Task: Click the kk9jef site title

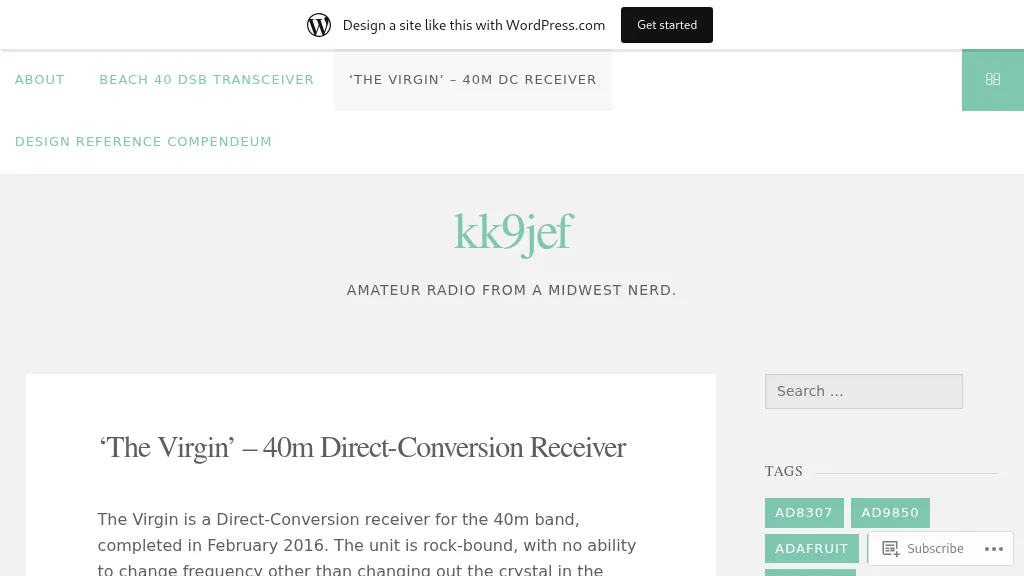Action: point(514,233)
